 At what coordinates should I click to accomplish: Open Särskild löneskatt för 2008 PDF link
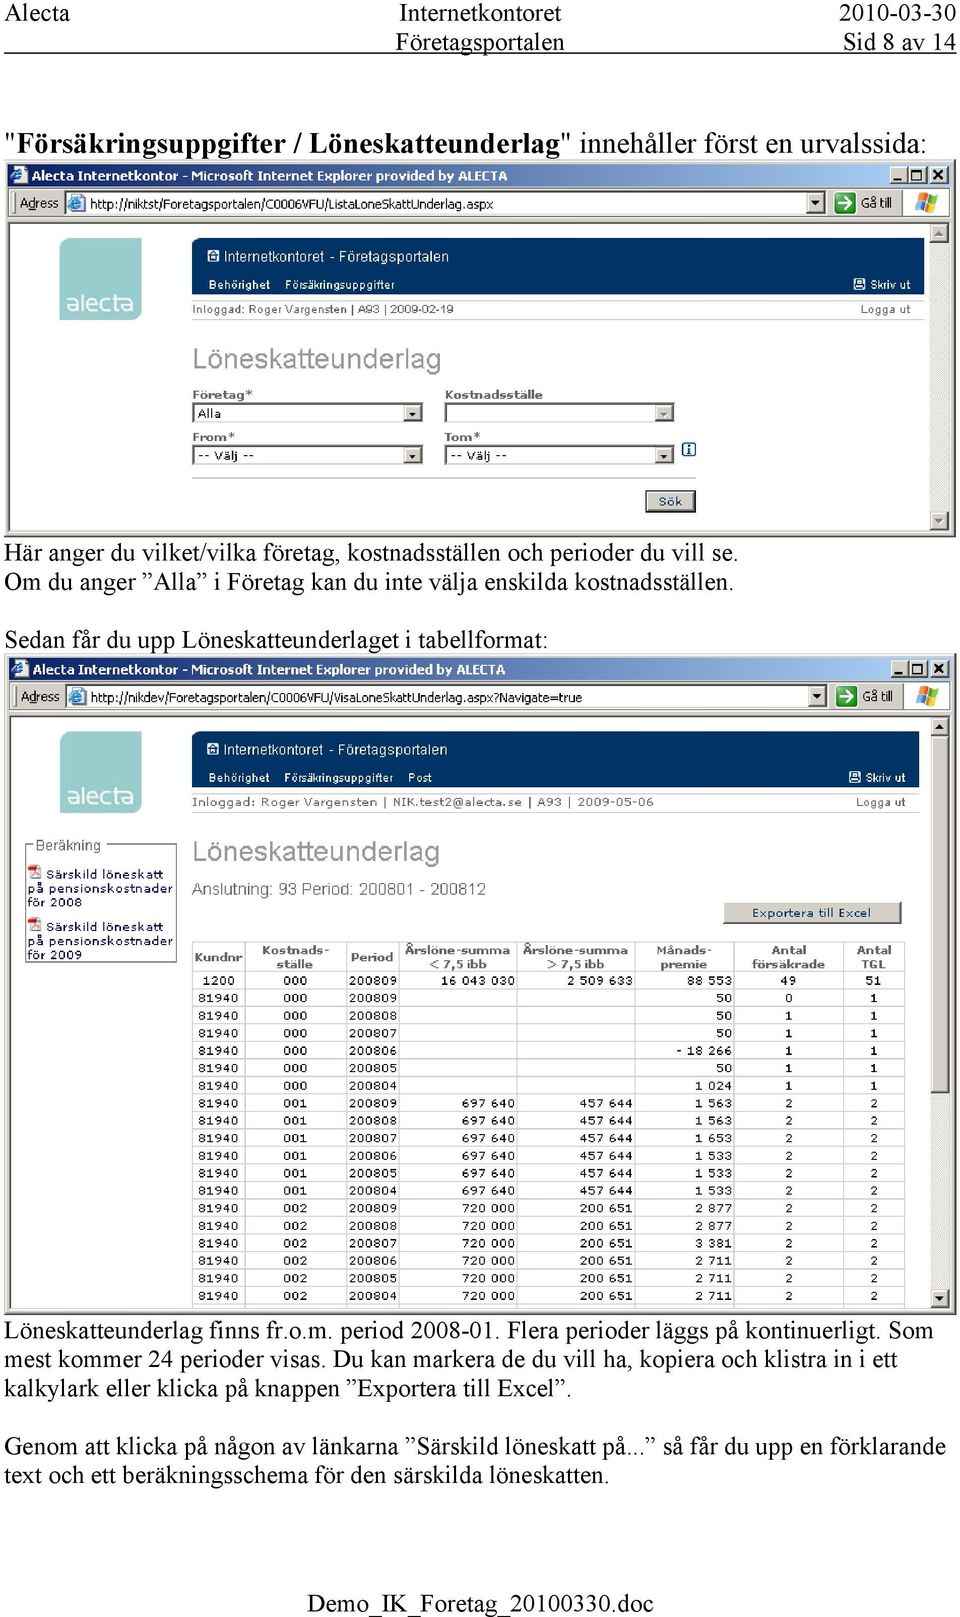(100, 888)
